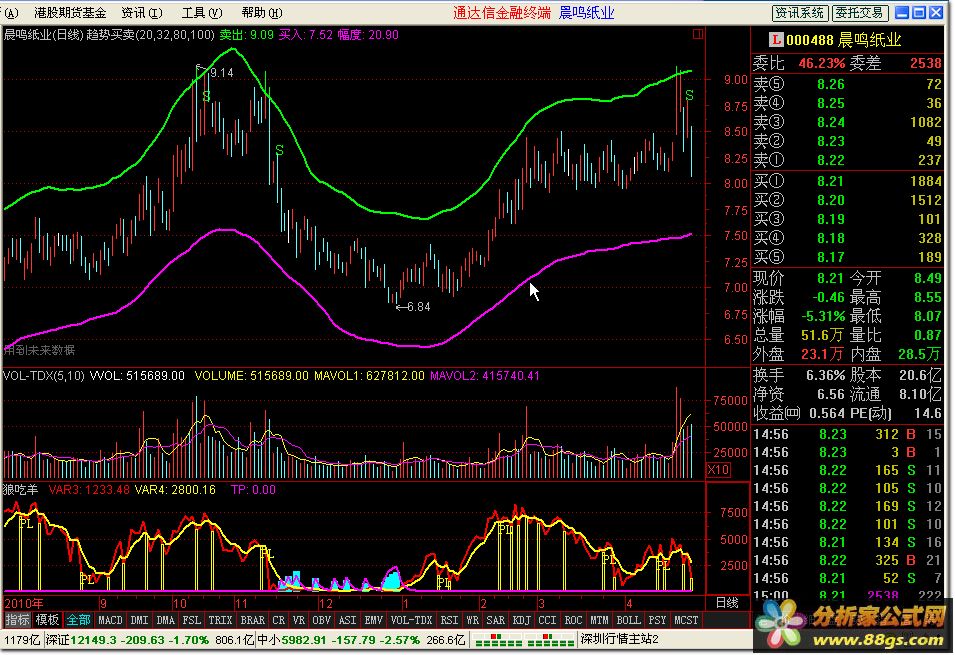This screenshot has width=955, height=655.
Task: Click the 买① bid row at 8.21
Action: point(847,181)
